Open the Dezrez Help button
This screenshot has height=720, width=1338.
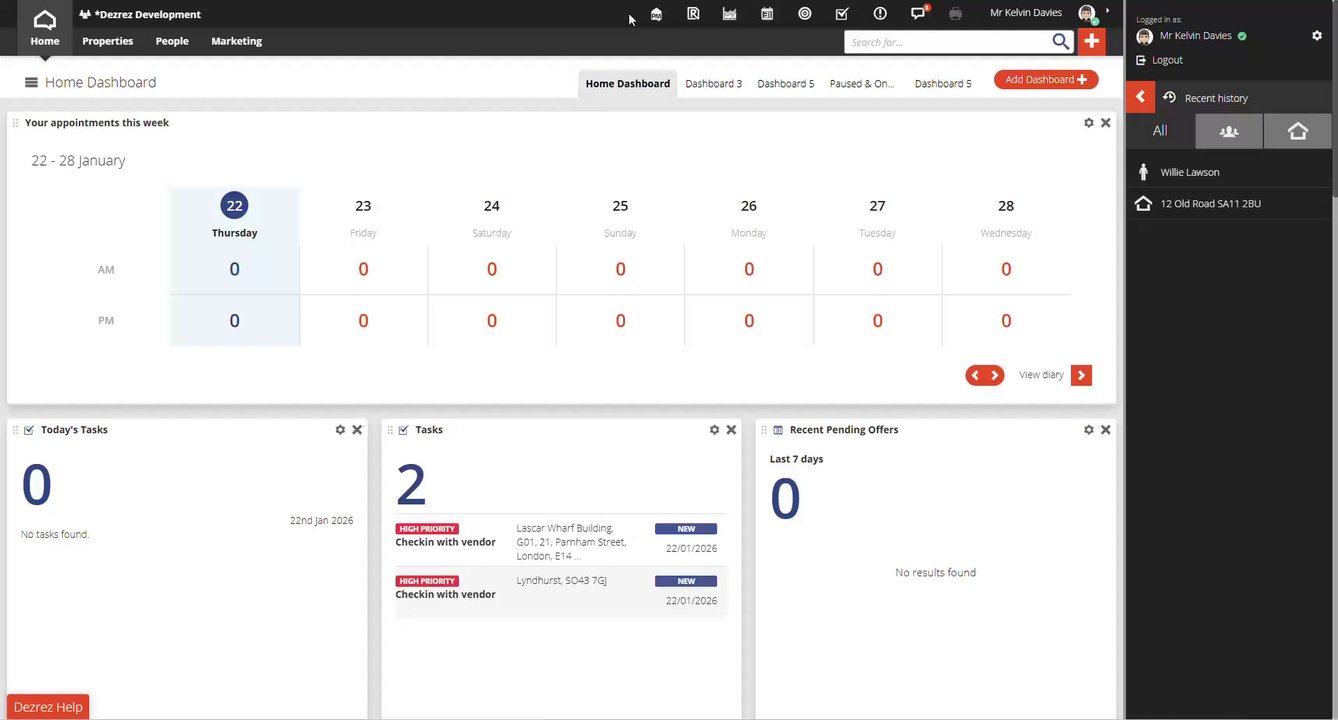click(48, 707)
